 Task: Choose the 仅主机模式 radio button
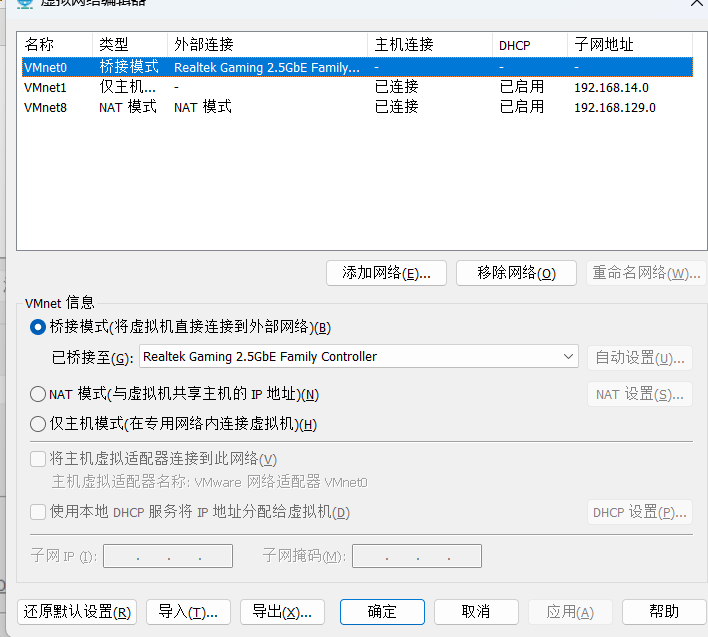[38, 424]
